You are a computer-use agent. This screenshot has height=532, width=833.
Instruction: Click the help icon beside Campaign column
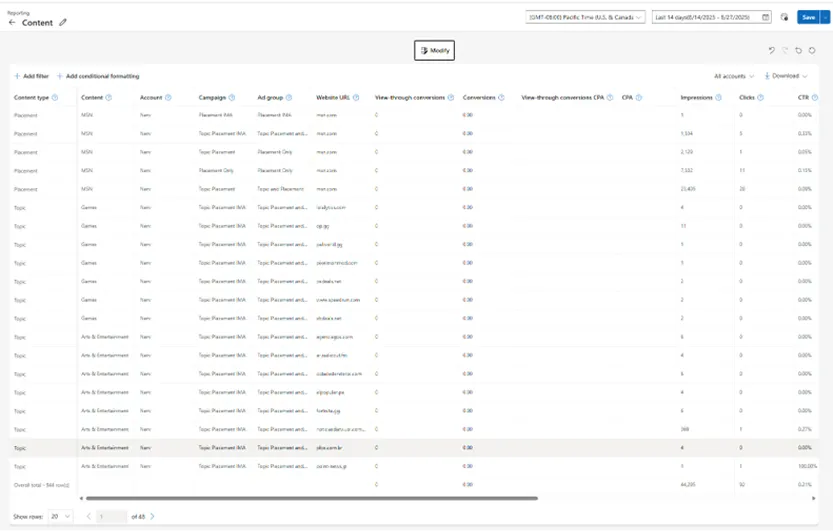click(x=232, y=98)
